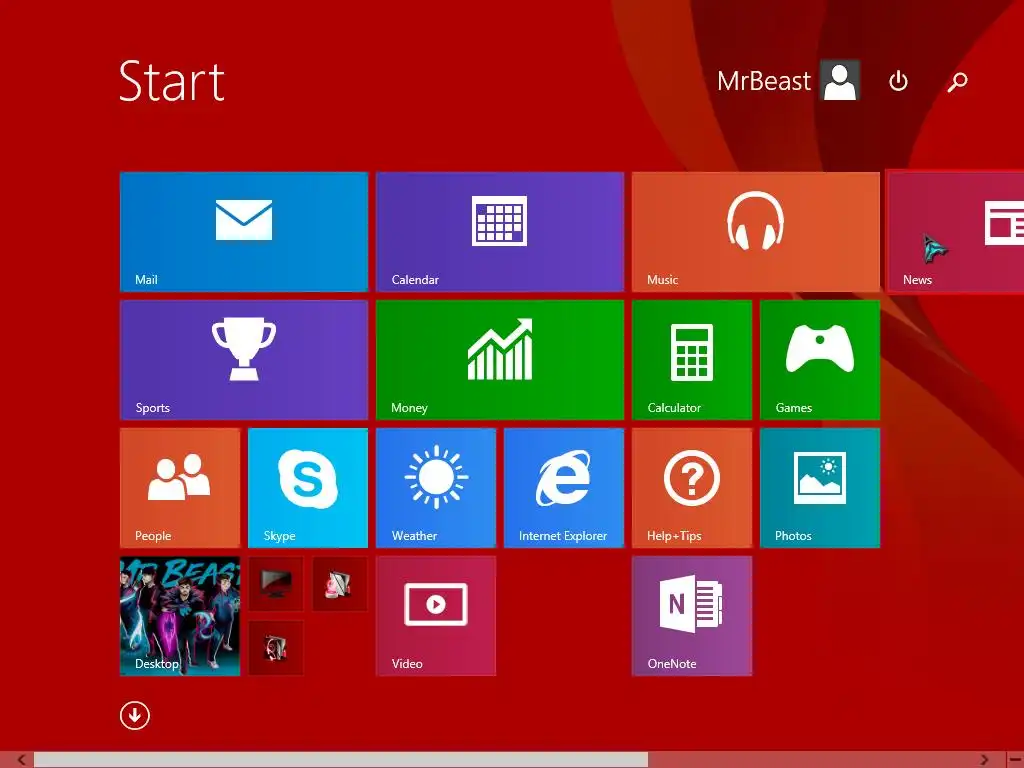Click the horizontal scrollbar thumb
This screenshot has height=768, width=1024.
click(x=340, y=760)
